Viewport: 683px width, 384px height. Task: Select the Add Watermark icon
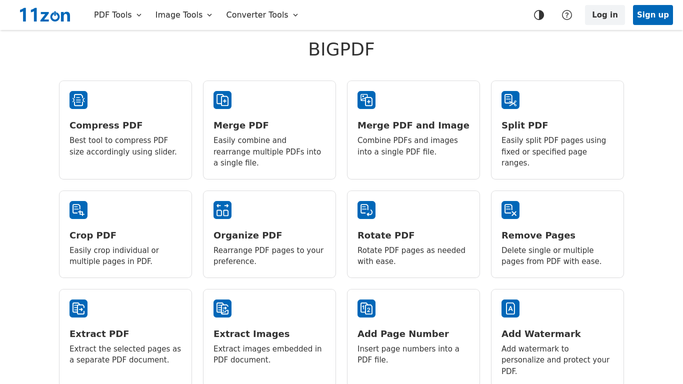510,309
